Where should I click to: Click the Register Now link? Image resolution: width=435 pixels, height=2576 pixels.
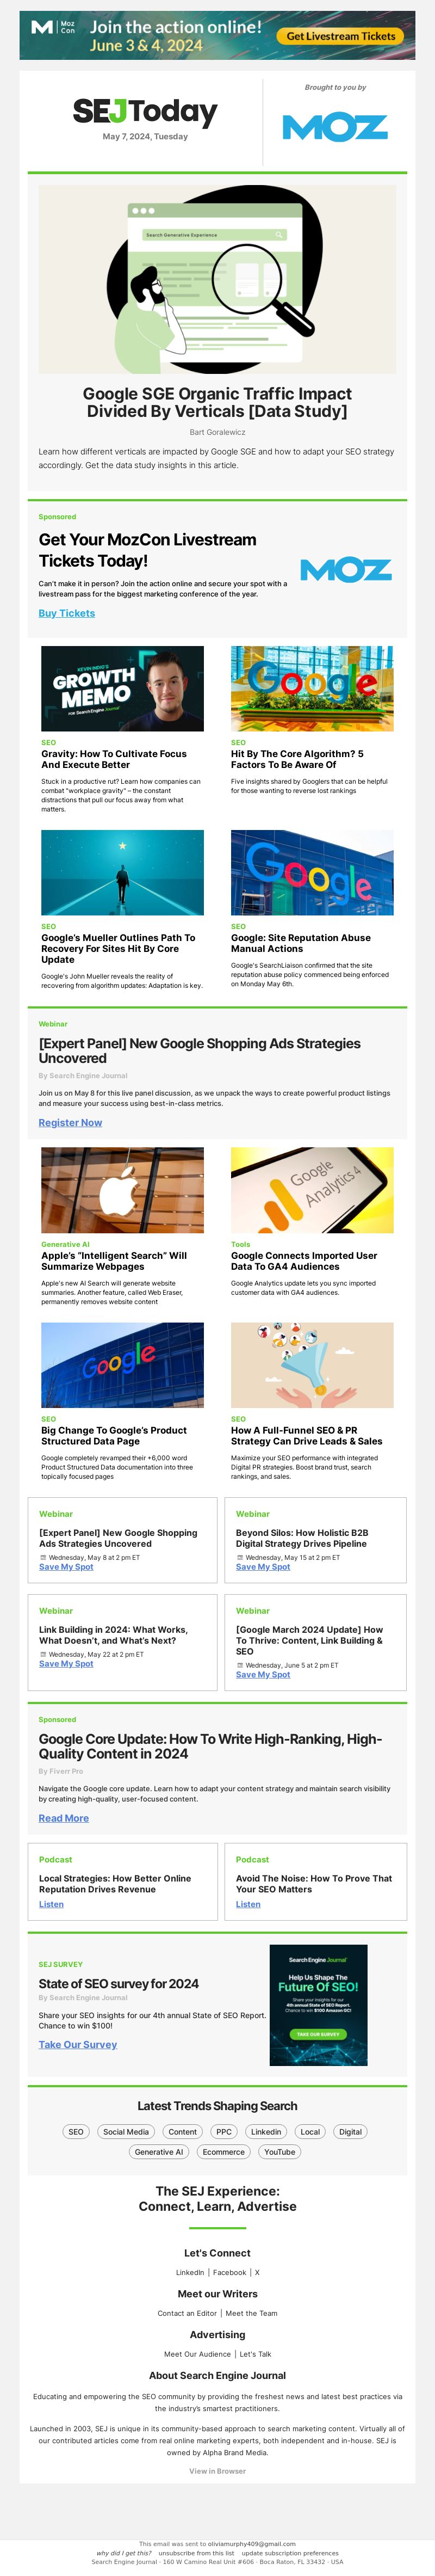[x=70, y=1122]
